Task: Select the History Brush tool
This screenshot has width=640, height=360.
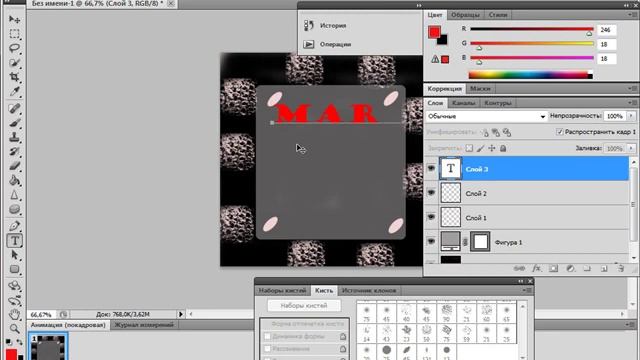Action: click(14, 151)
